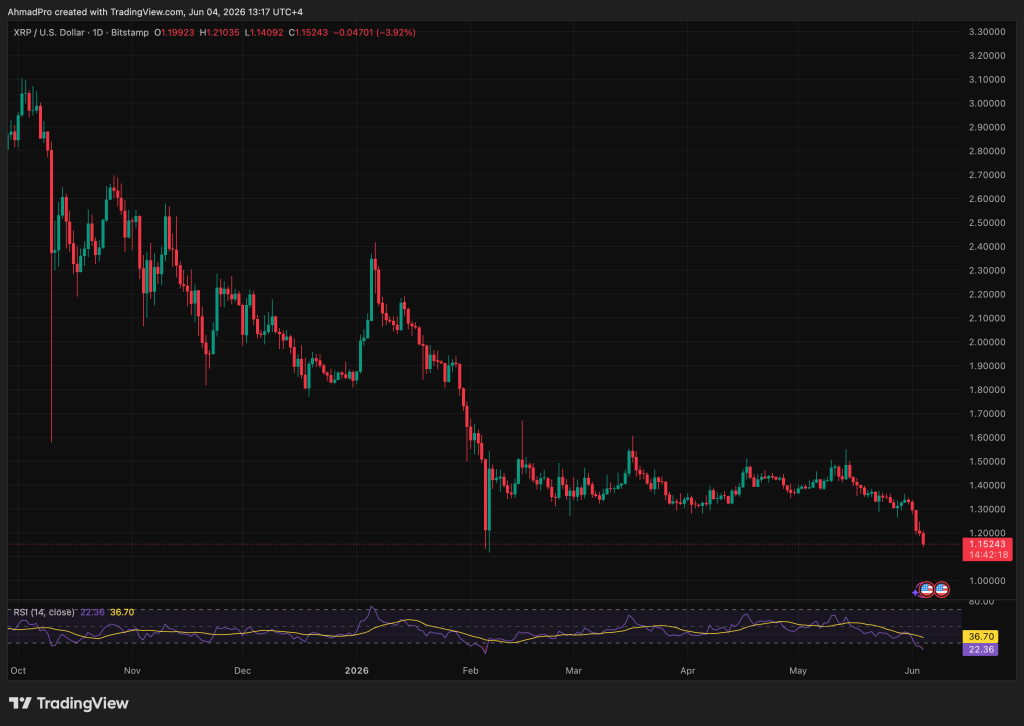Click the Jun label on the time axis
The height and width of the screenshot is (726, 1024).
point(912,671)
